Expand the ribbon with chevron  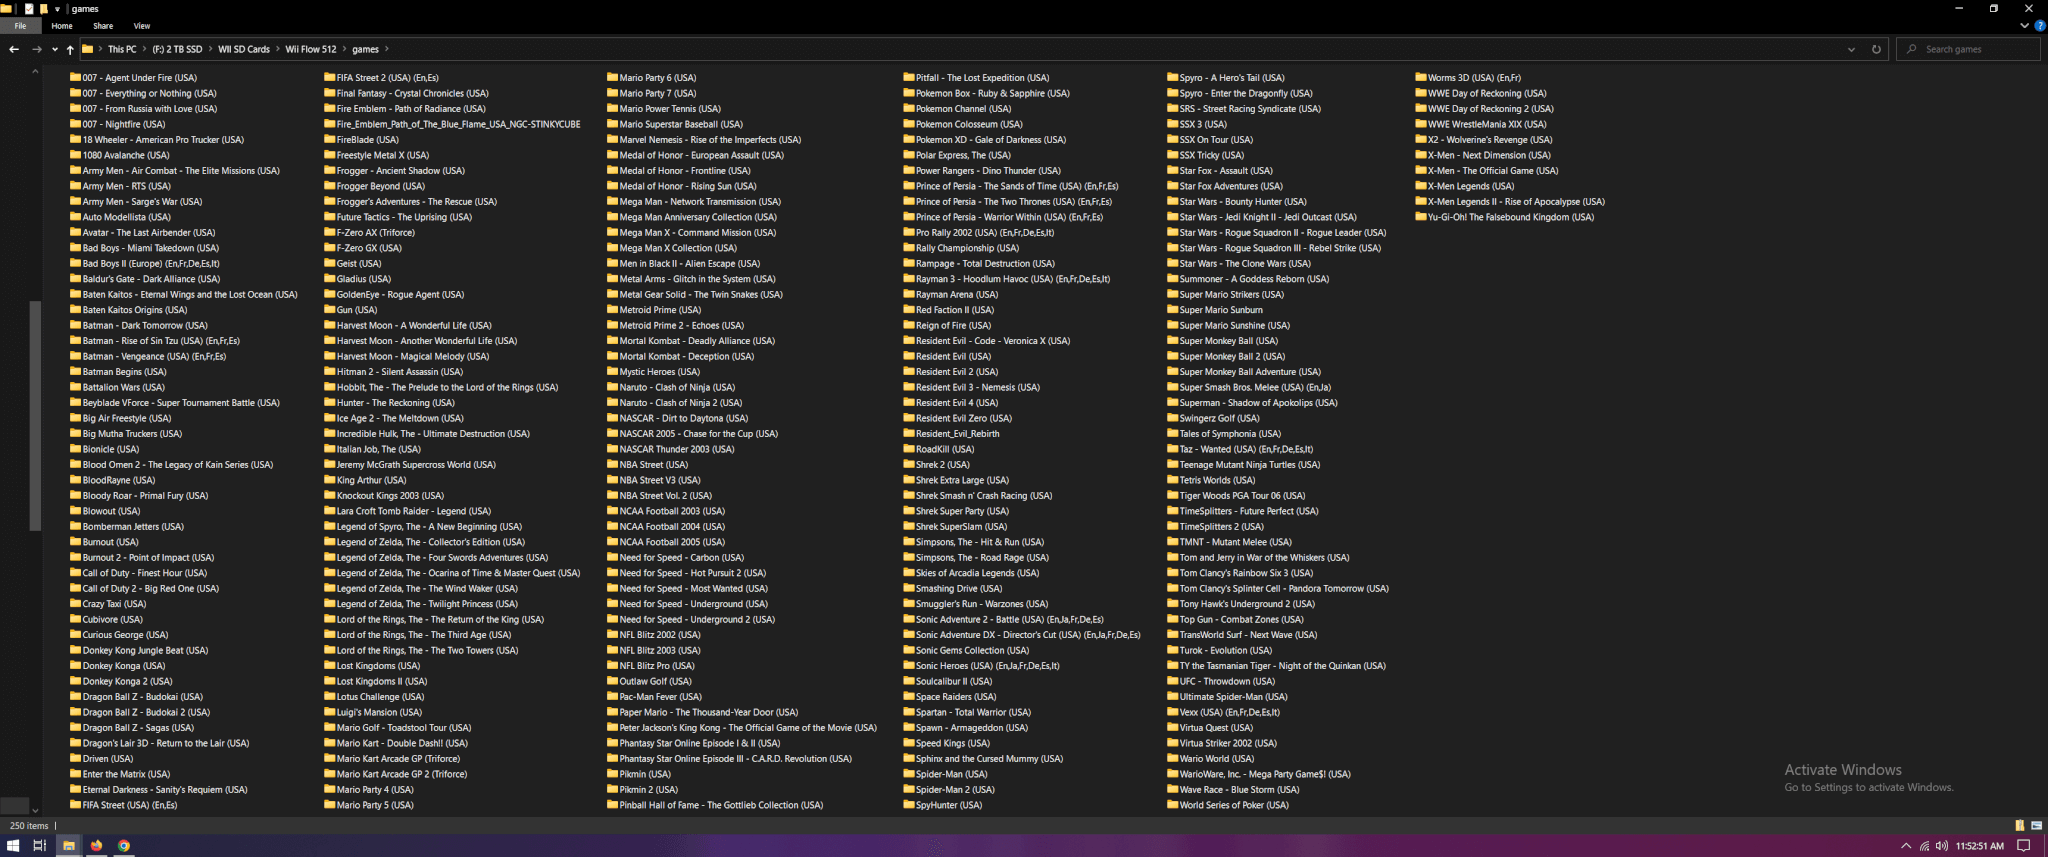2026,26
